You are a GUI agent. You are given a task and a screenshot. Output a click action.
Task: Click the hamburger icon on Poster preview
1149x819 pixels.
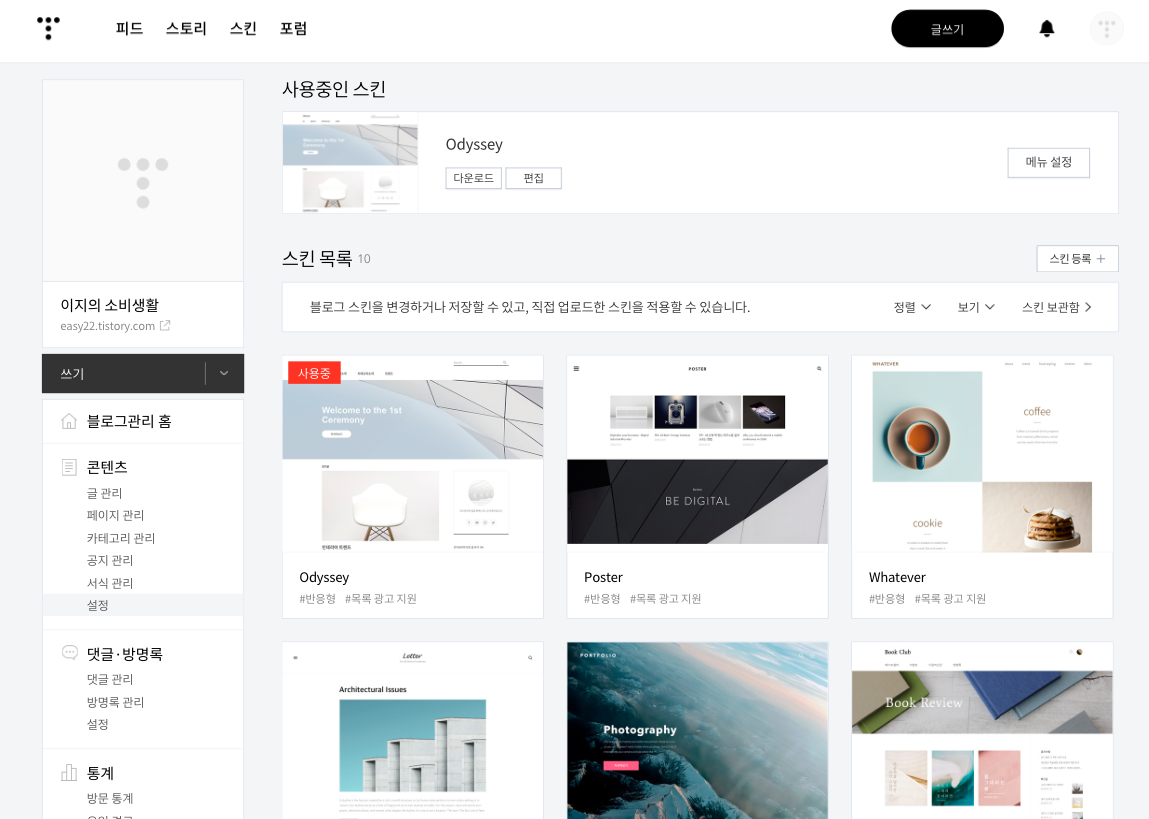coord(576,368)
